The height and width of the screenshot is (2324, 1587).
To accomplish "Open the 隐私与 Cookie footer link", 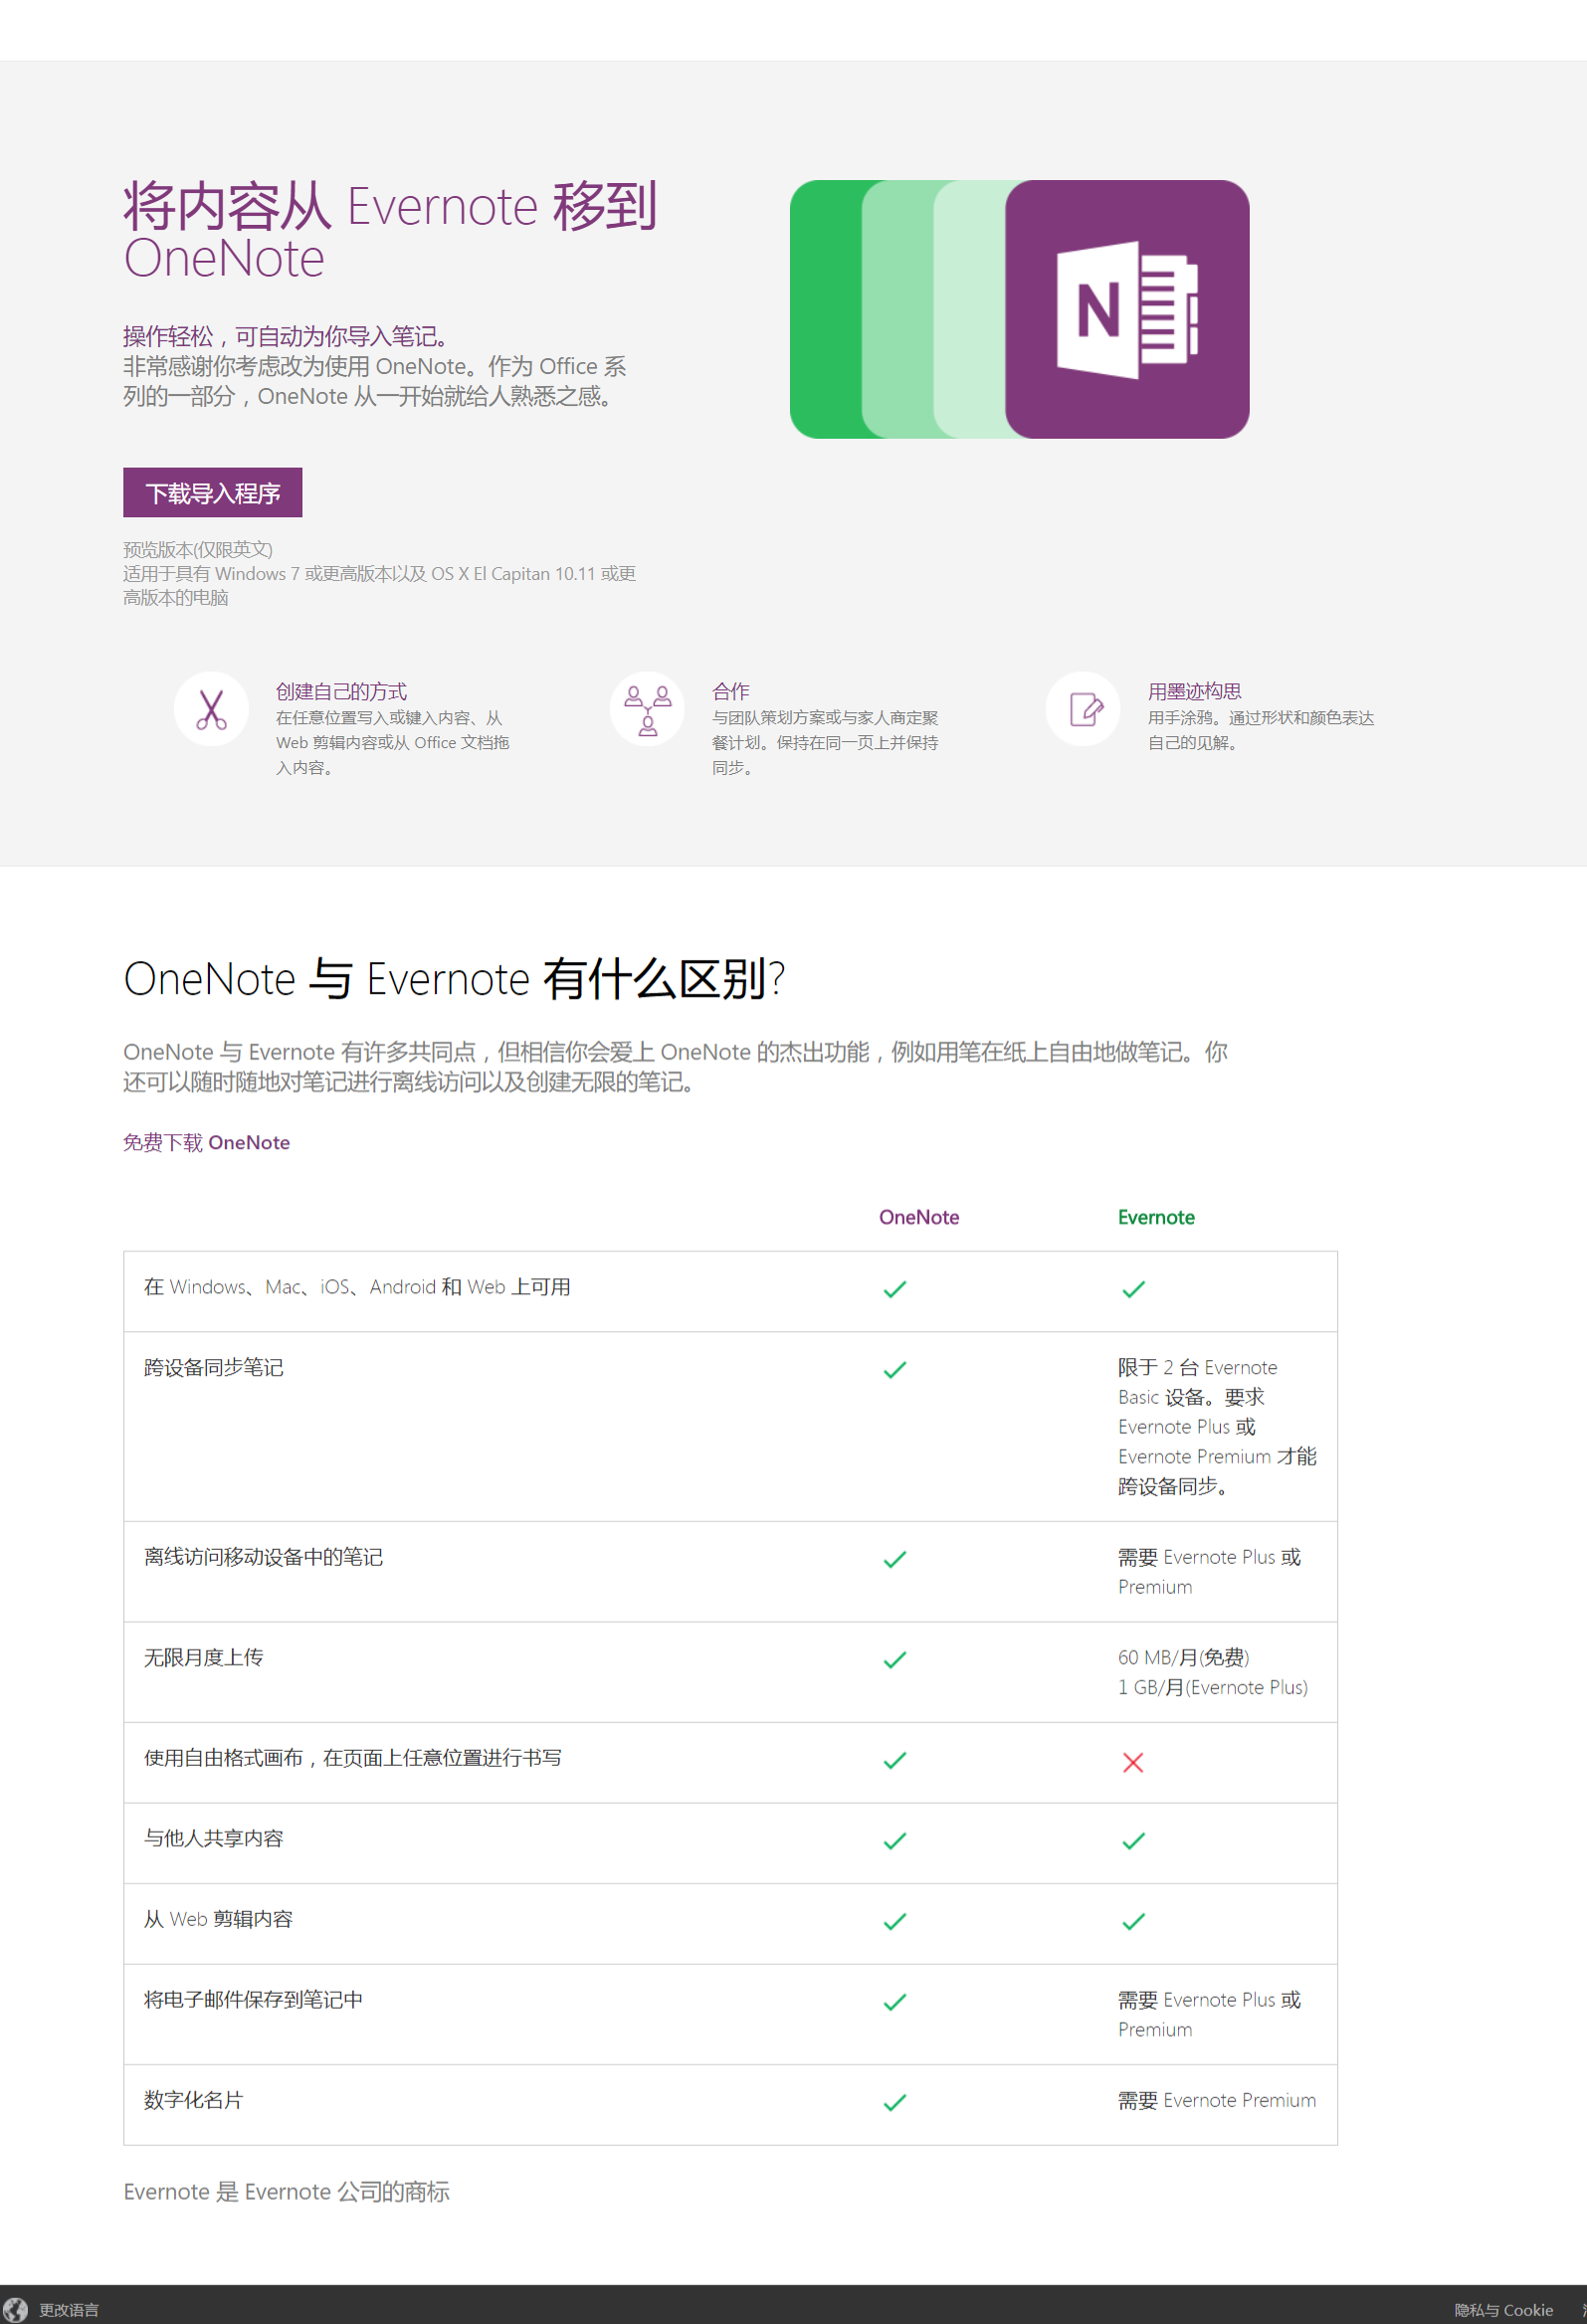I will click(x=1502, y=2309).
